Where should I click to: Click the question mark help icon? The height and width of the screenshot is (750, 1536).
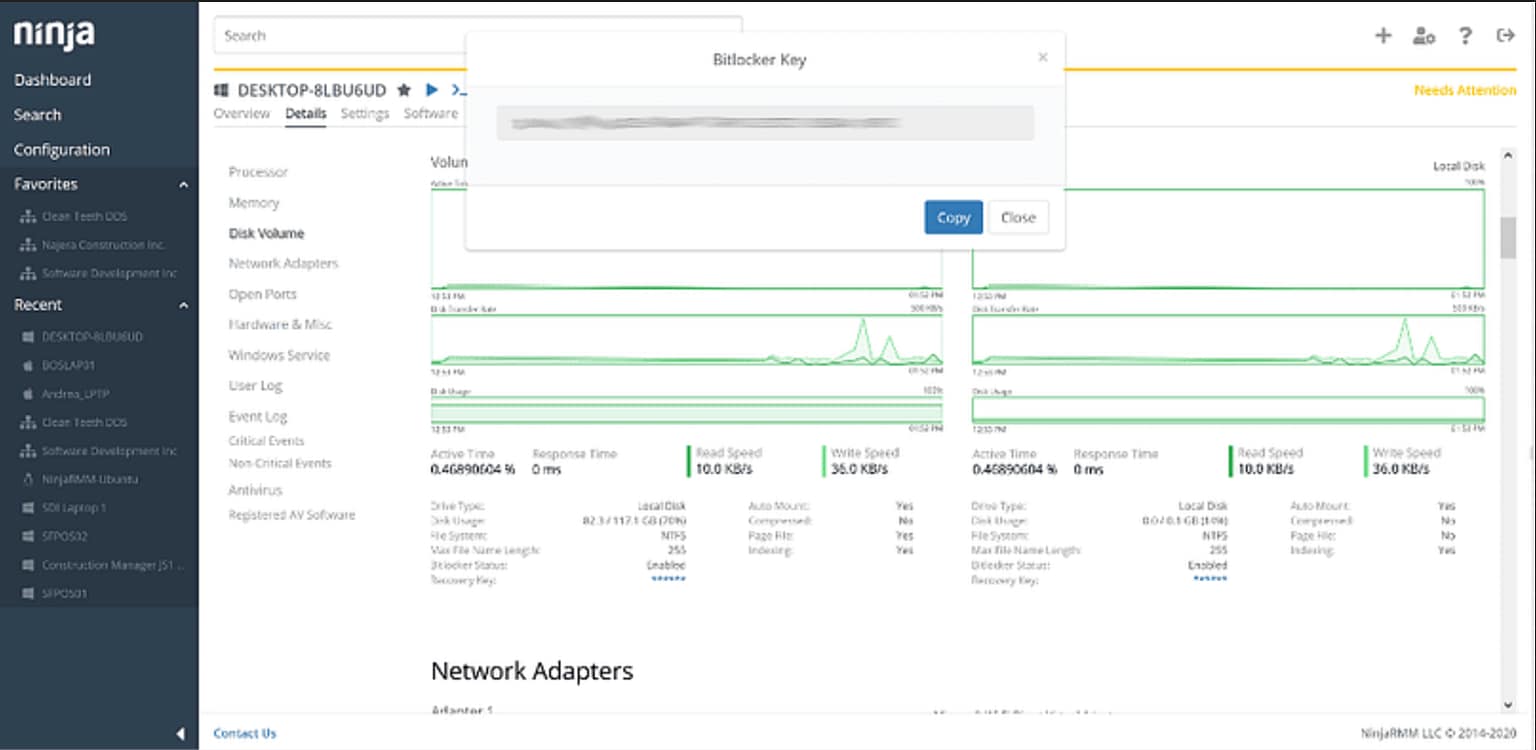pyautogui.click(x=1465, y=36)
